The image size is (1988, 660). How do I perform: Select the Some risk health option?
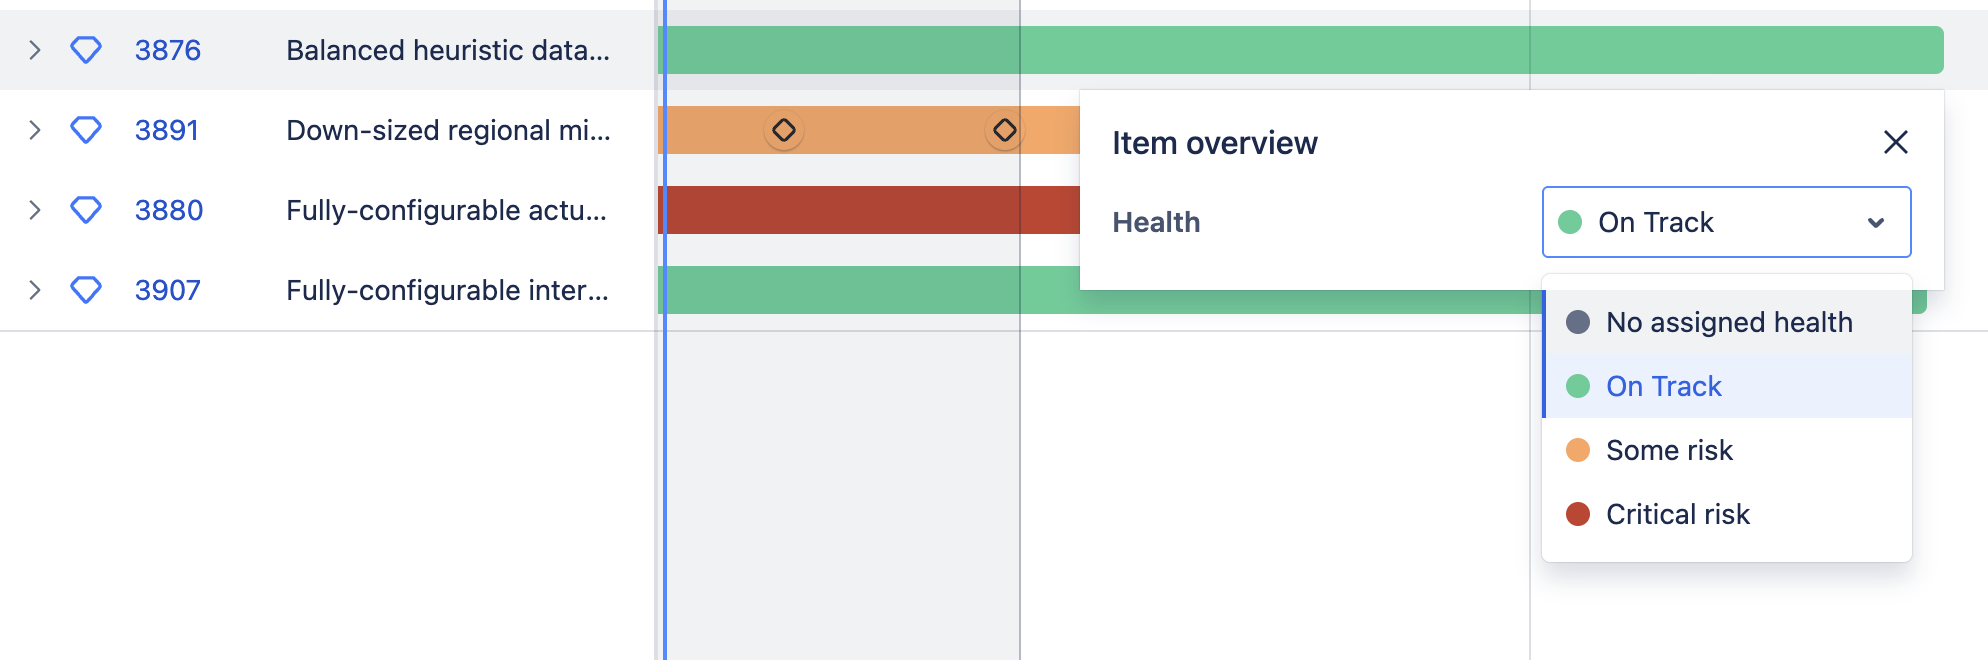tap(1669, 450)
